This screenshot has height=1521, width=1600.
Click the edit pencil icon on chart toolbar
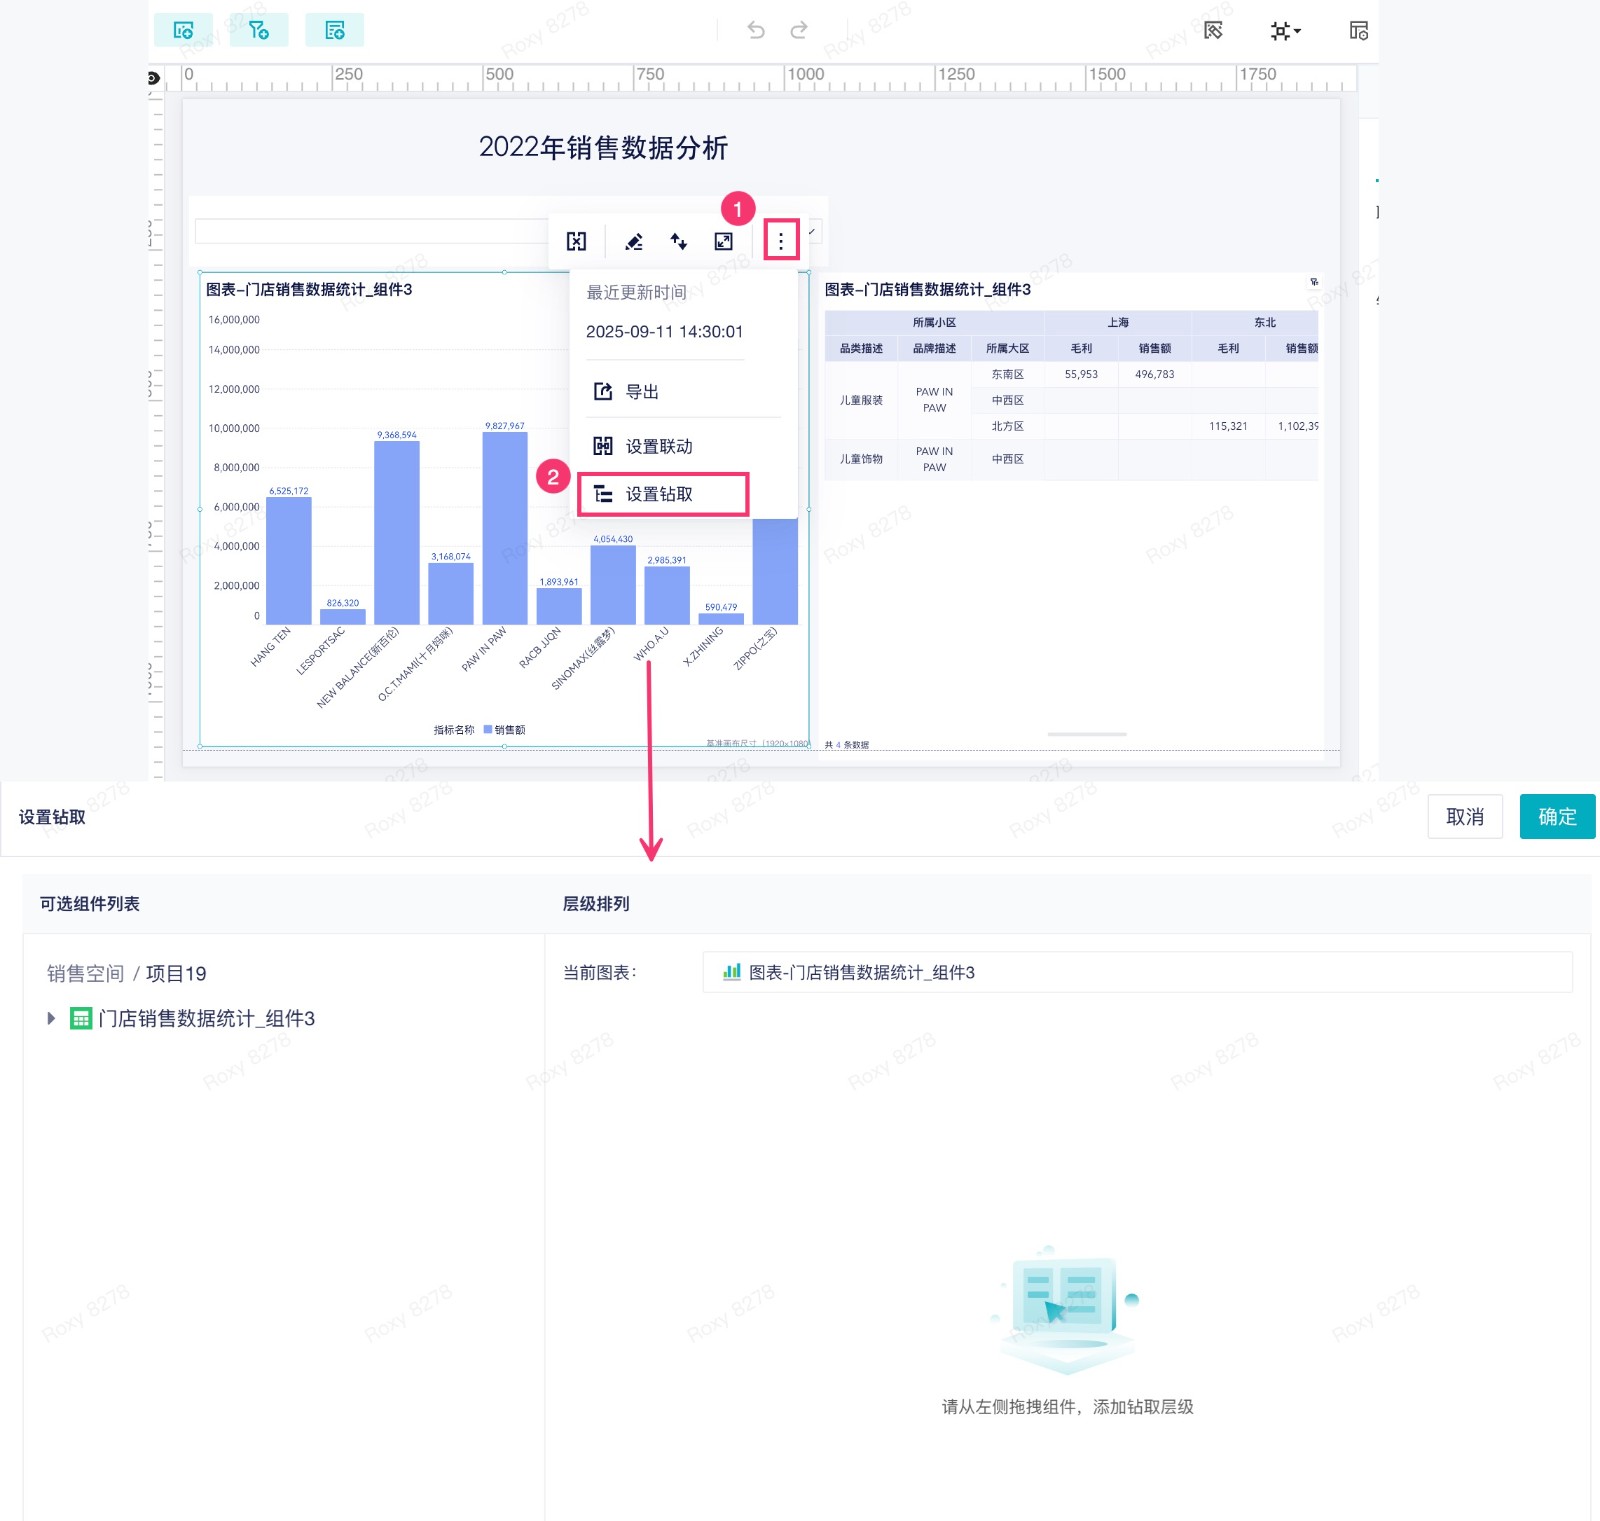(633, 241)
